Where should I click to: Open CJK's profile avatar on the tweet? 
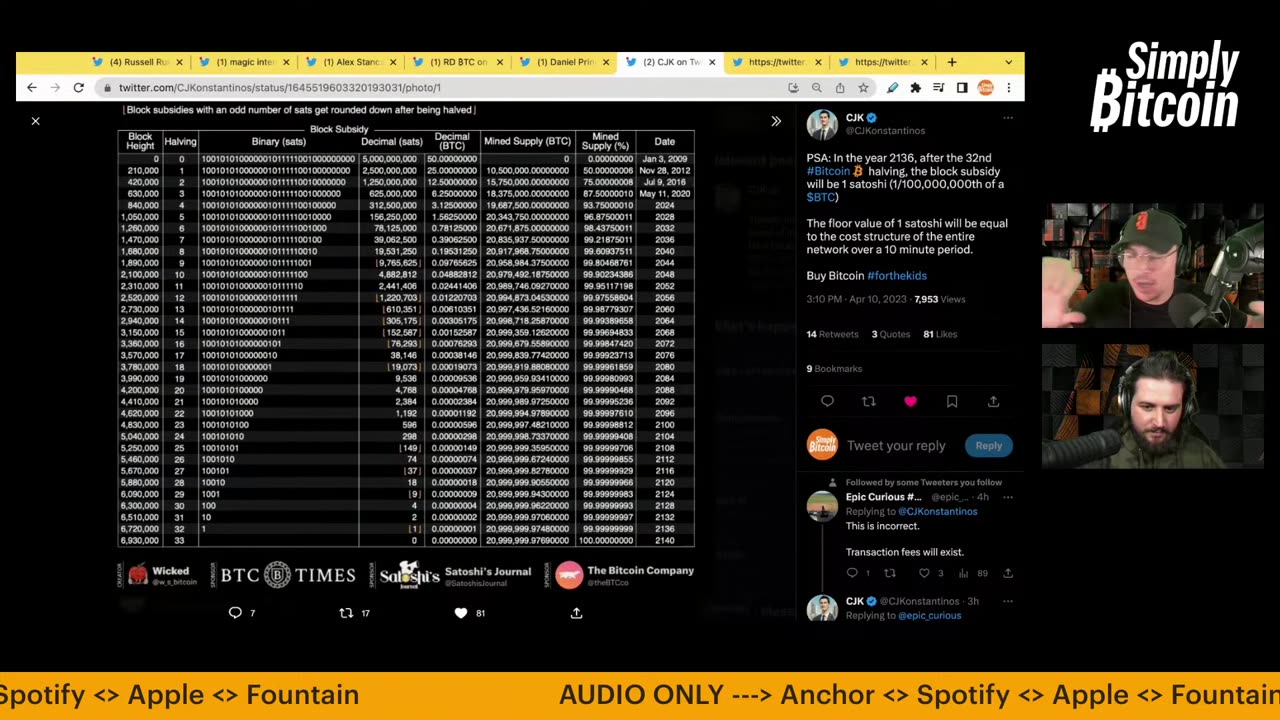pyautogui.click(x=822, y=124)
